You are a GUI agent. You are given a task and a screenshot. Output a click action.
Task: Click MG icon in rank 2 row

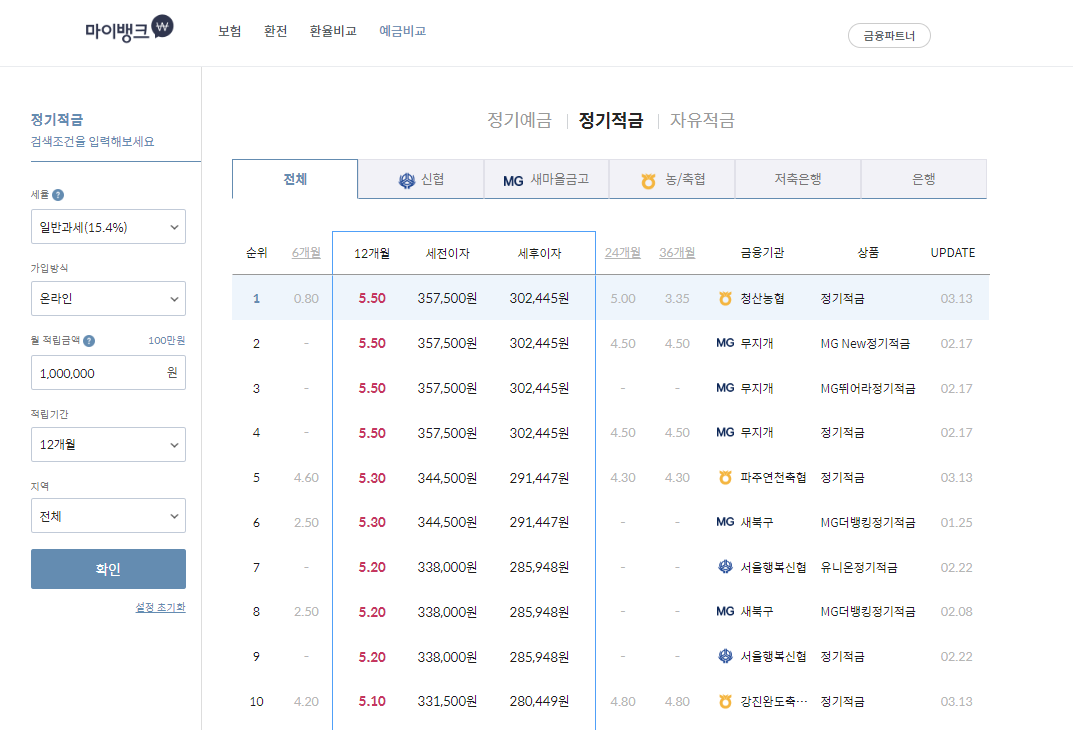coord(725,343)
